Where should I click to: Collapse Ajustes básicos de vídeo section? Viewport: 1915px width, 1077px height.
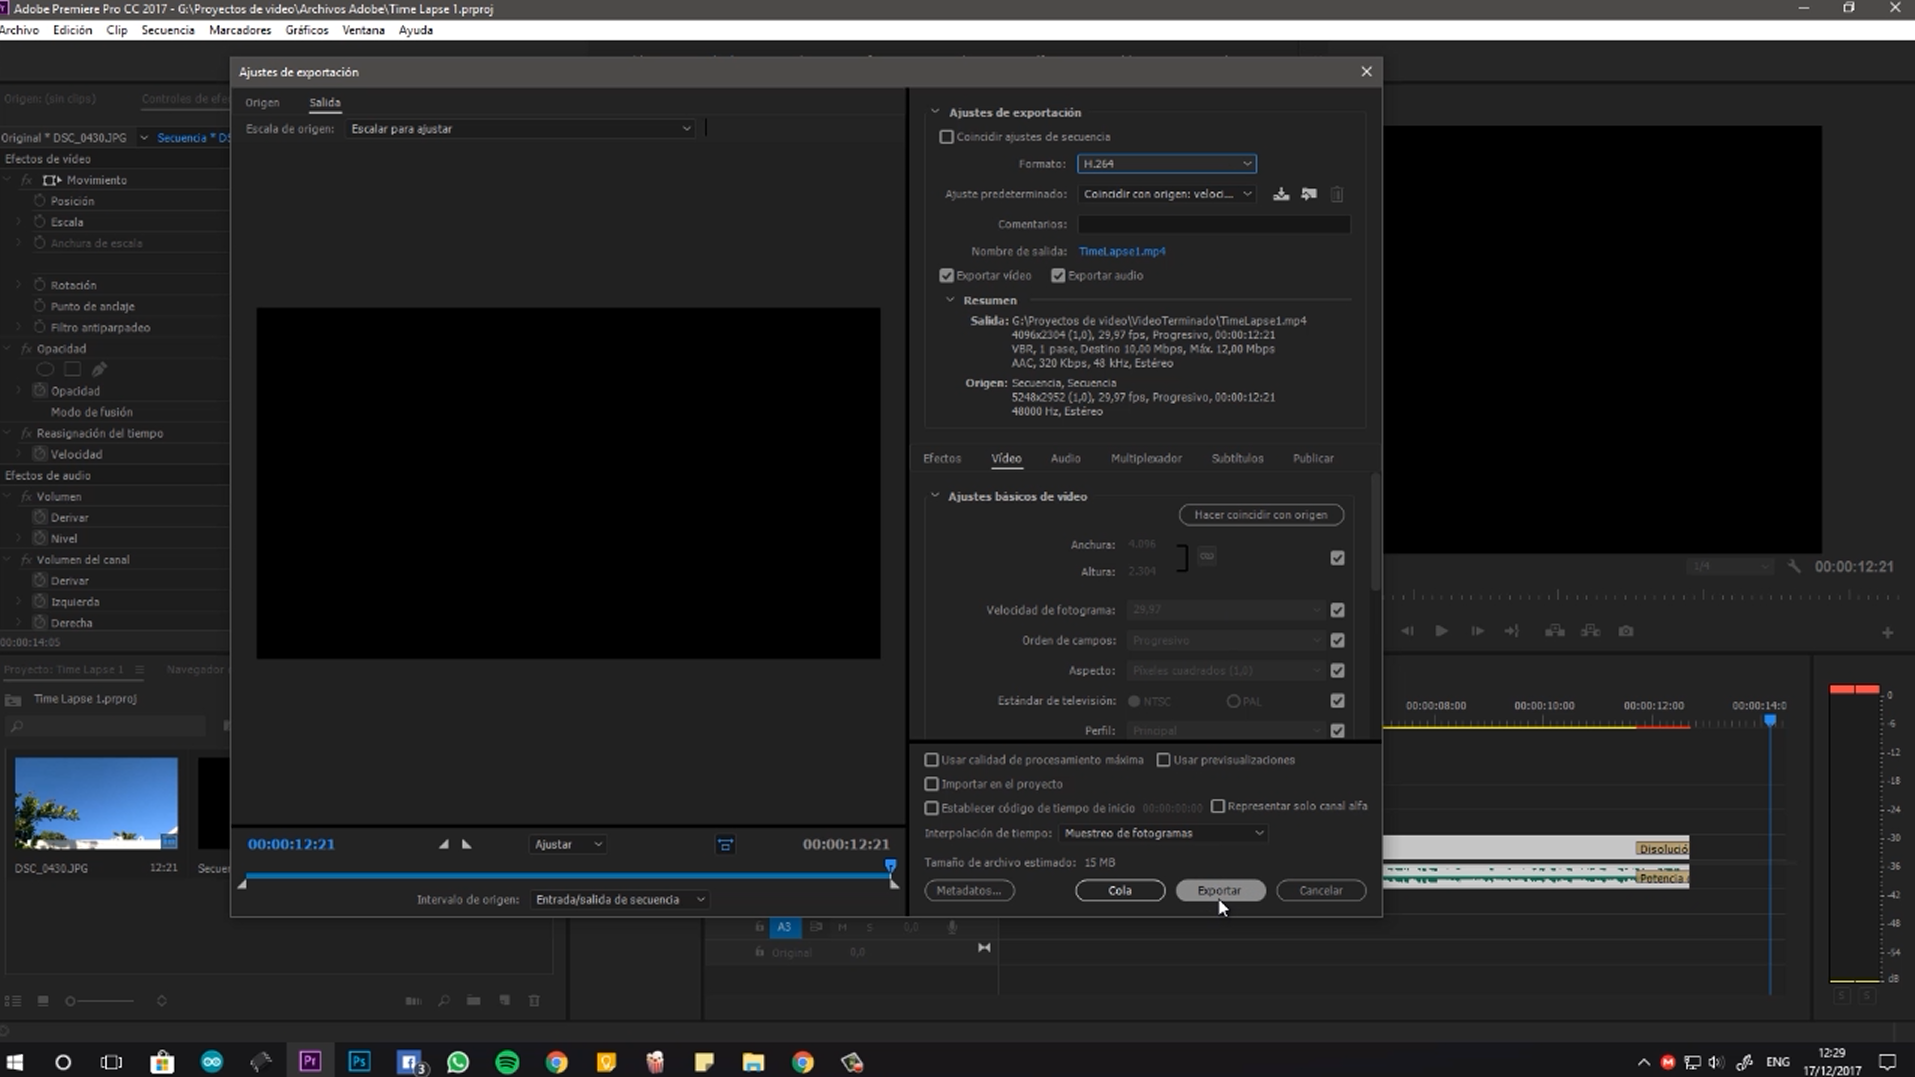[x=935, y=496]
